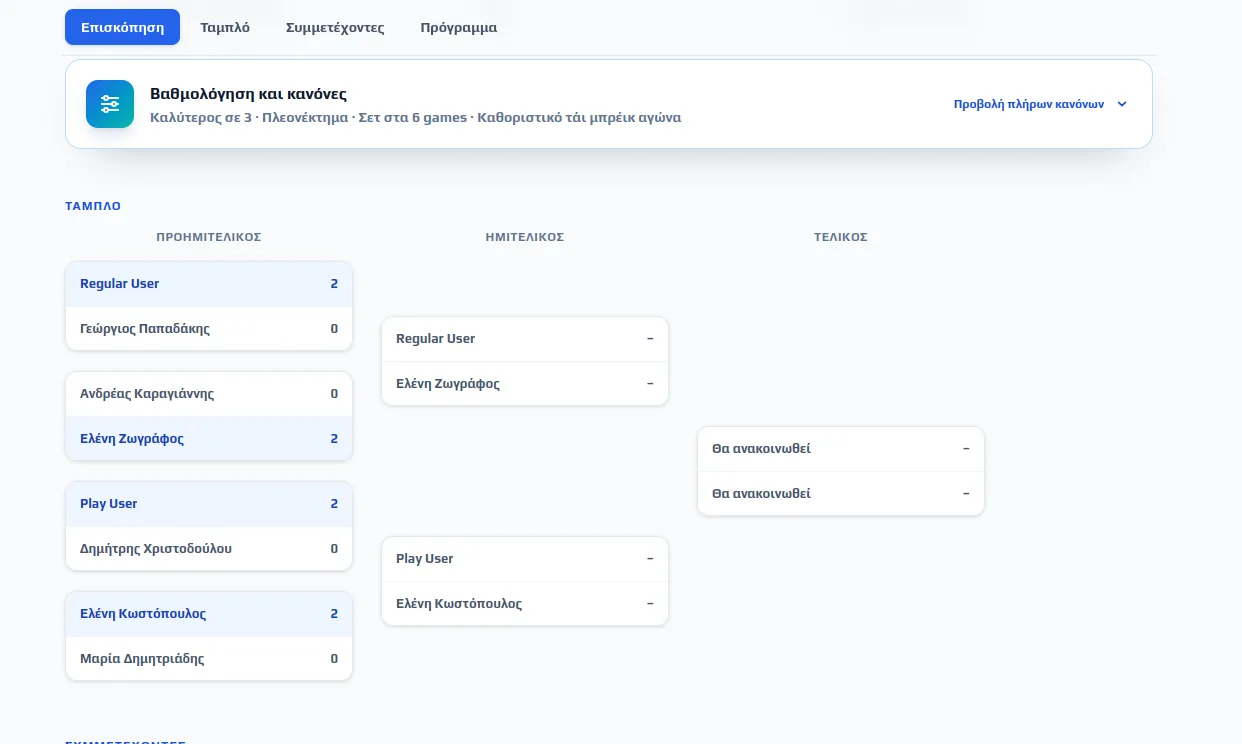Switch to the Επισκόπηση tab

pos(122,27)
